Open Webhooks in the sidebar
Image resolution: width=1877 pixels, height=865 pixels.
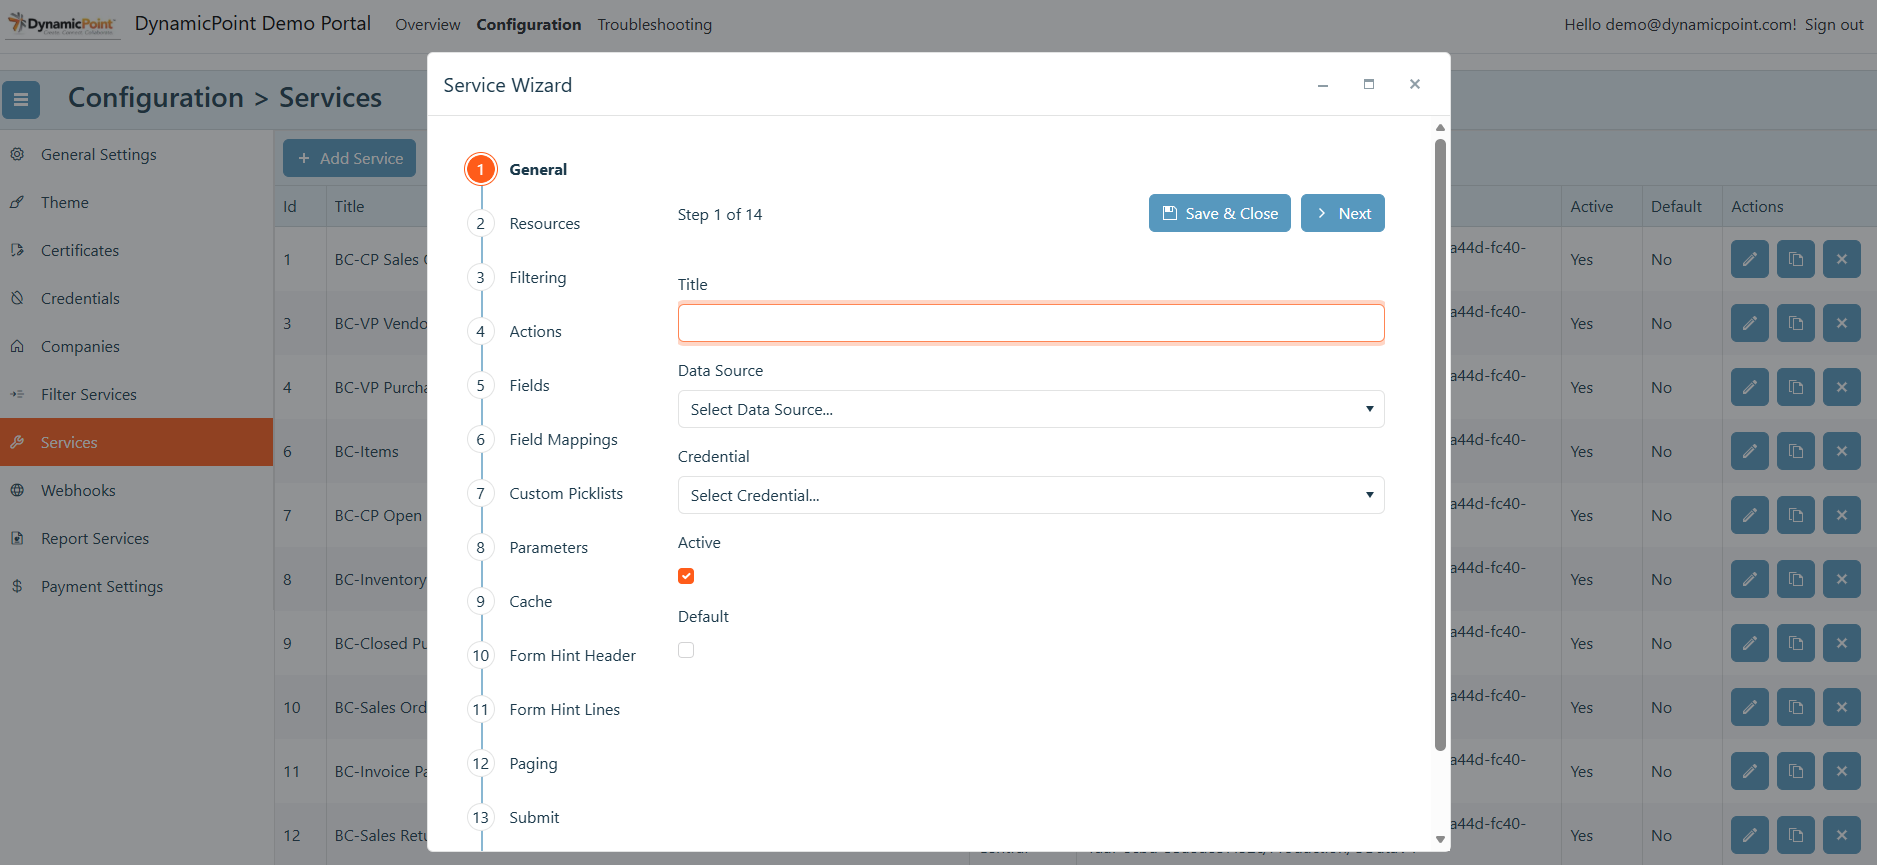(136, 490)
